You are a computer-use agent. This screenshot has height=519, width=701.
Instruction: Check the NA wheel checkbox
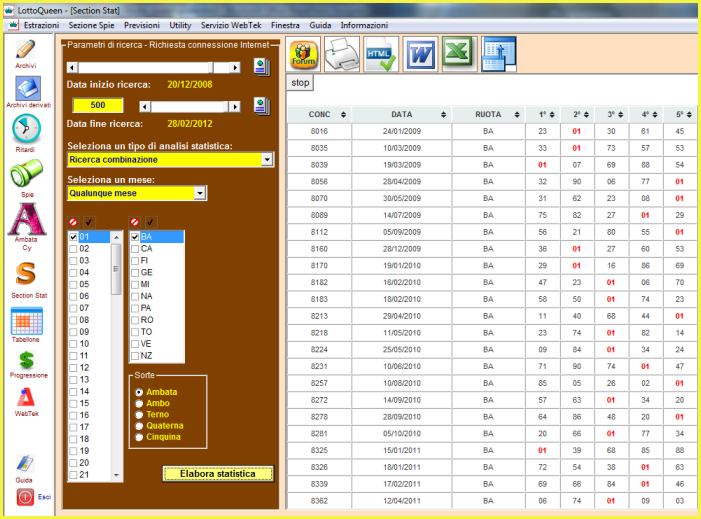(135, 296)
